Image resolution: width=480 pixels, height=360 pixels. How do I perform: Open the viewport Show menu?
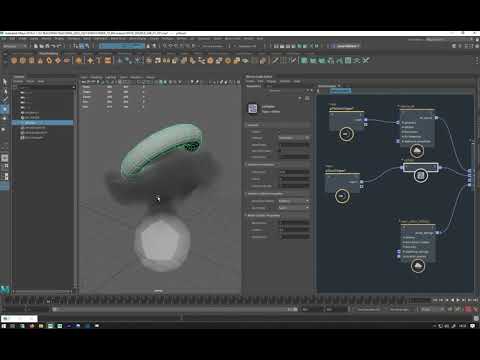[x=124, y=77]
